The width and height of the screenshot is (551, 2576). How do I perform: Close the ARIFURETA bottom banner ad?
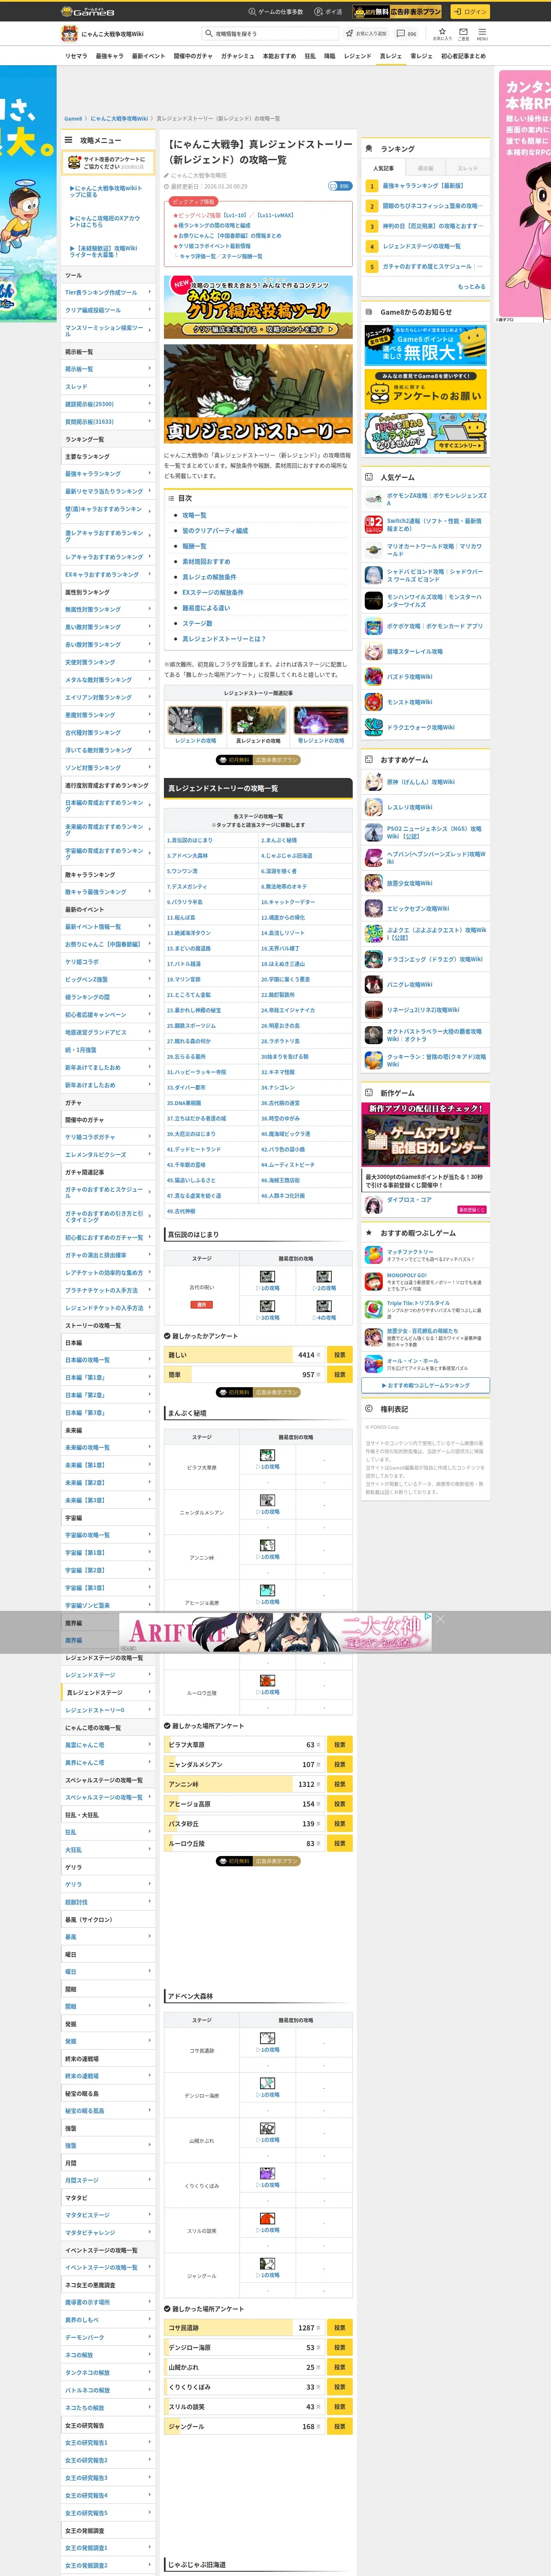point(439,1618)
